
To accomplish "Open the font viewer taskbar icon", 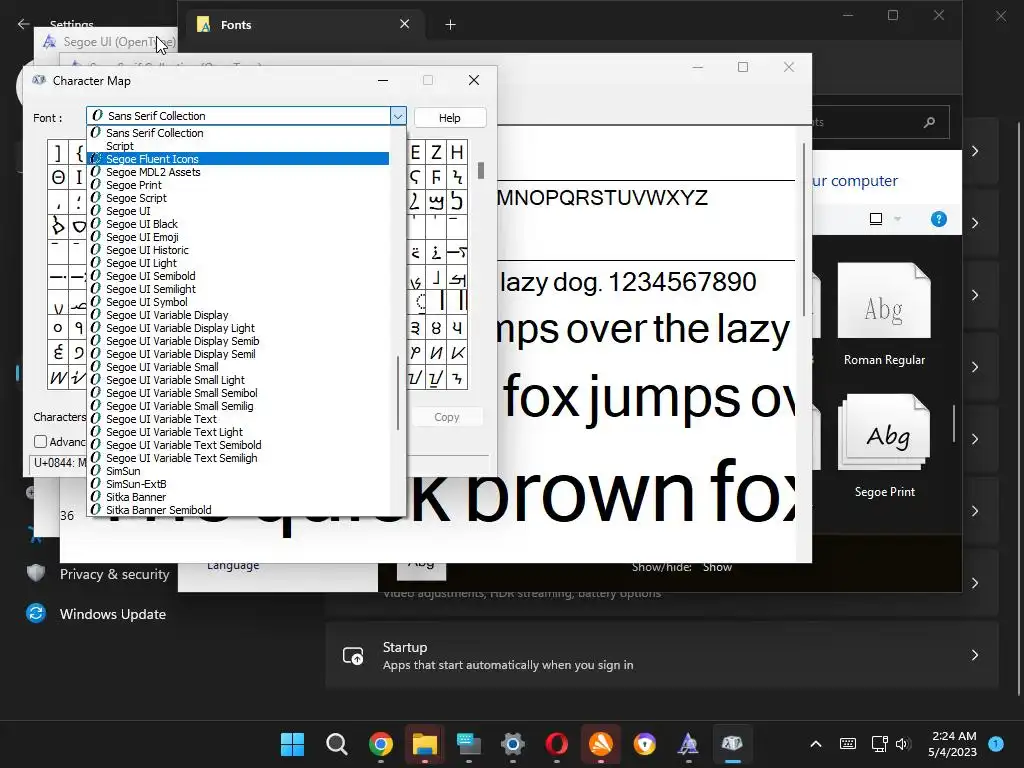I will click(x=688, y=744).
